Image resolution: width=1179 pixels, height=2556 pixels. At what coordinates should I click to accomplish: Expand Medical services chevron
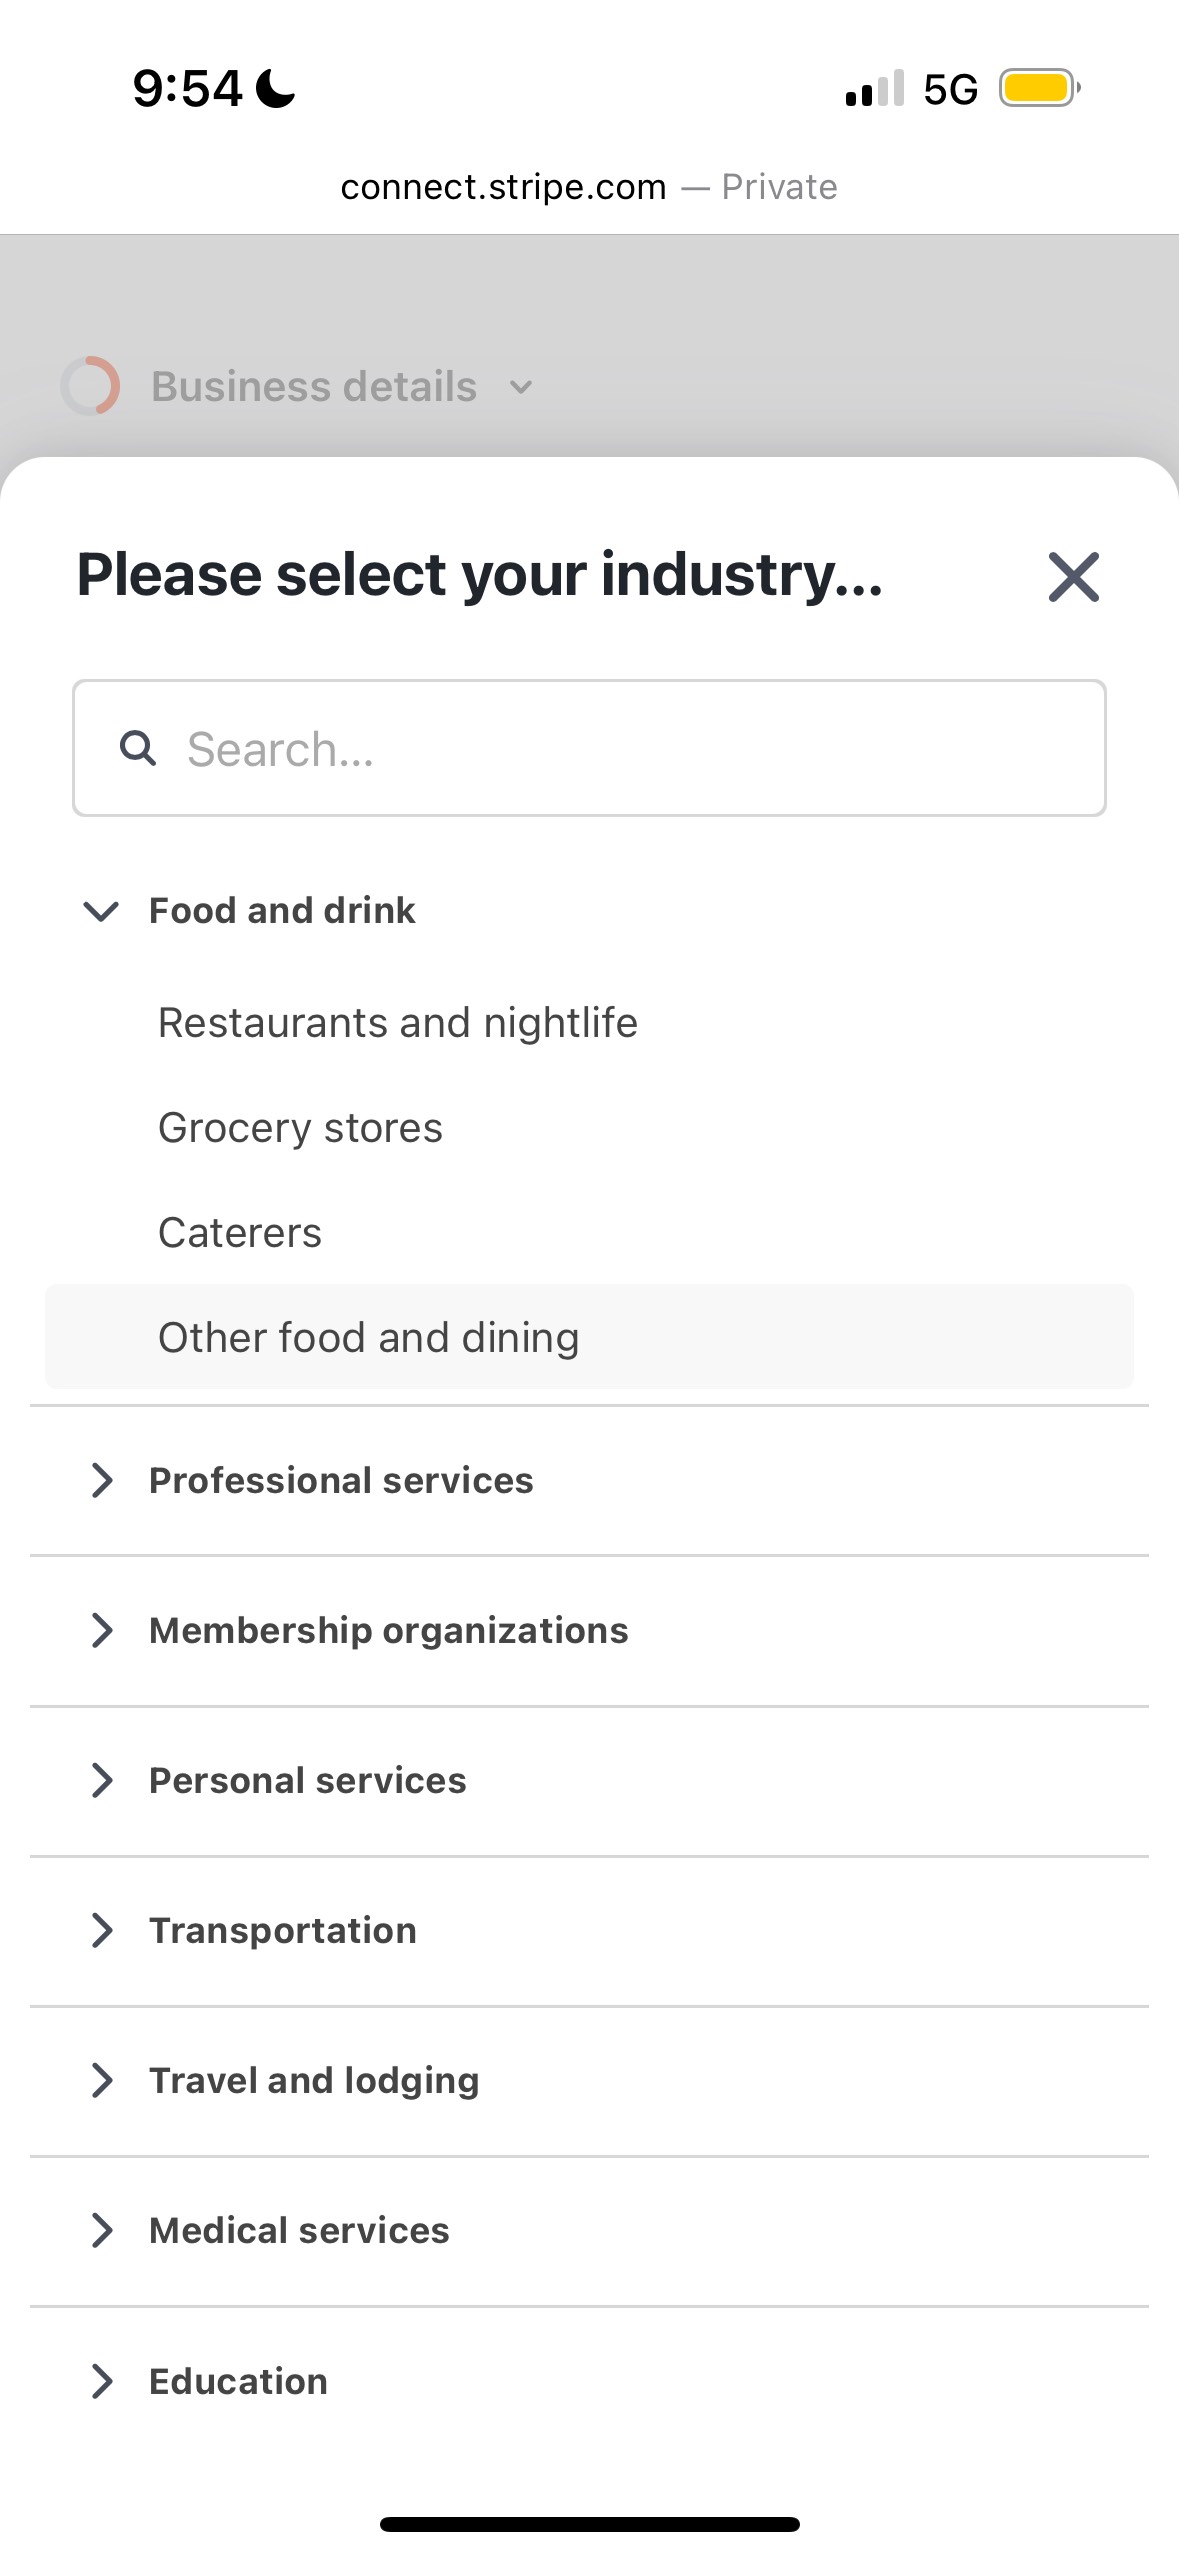(101, 2230)
